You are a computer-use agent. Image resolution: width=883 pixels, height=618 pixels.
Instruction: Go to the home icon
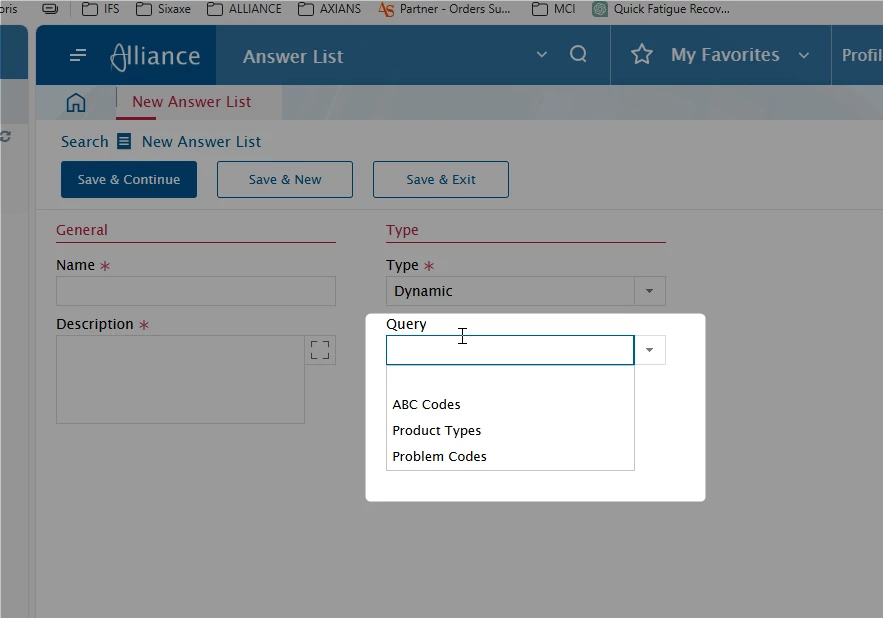(x=76, y=103)
